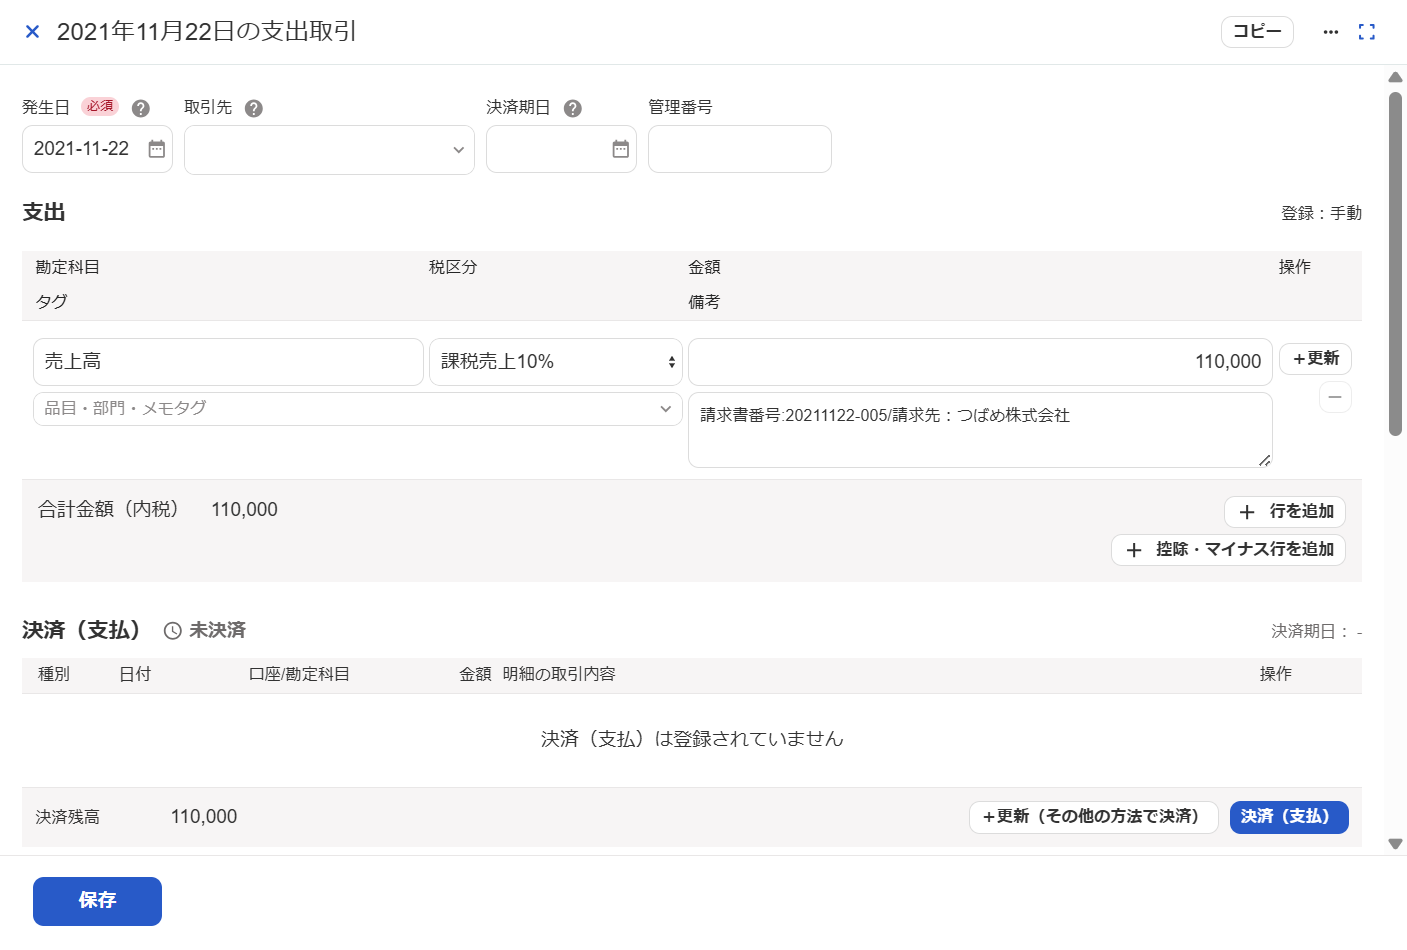
Task: Click the scrollbar down arrow
Action: click(1396, 844)
